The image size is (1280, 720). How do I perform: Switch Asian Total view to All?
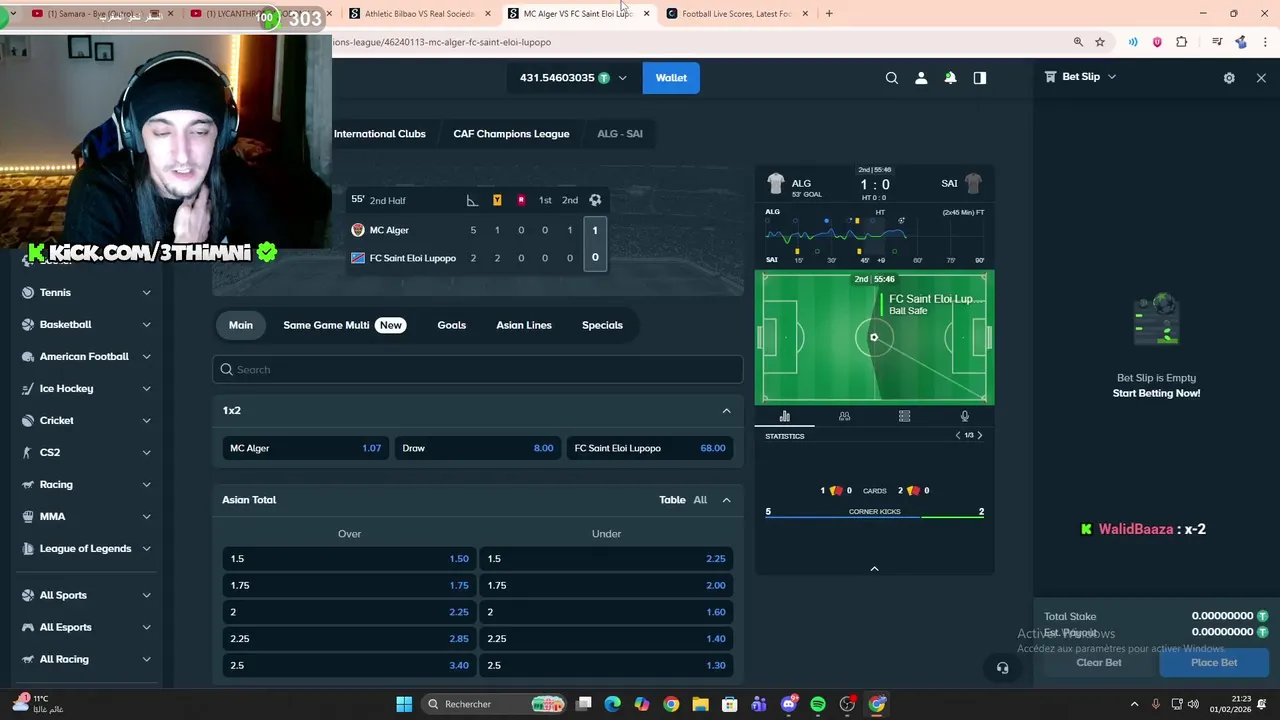pos(700,500)
